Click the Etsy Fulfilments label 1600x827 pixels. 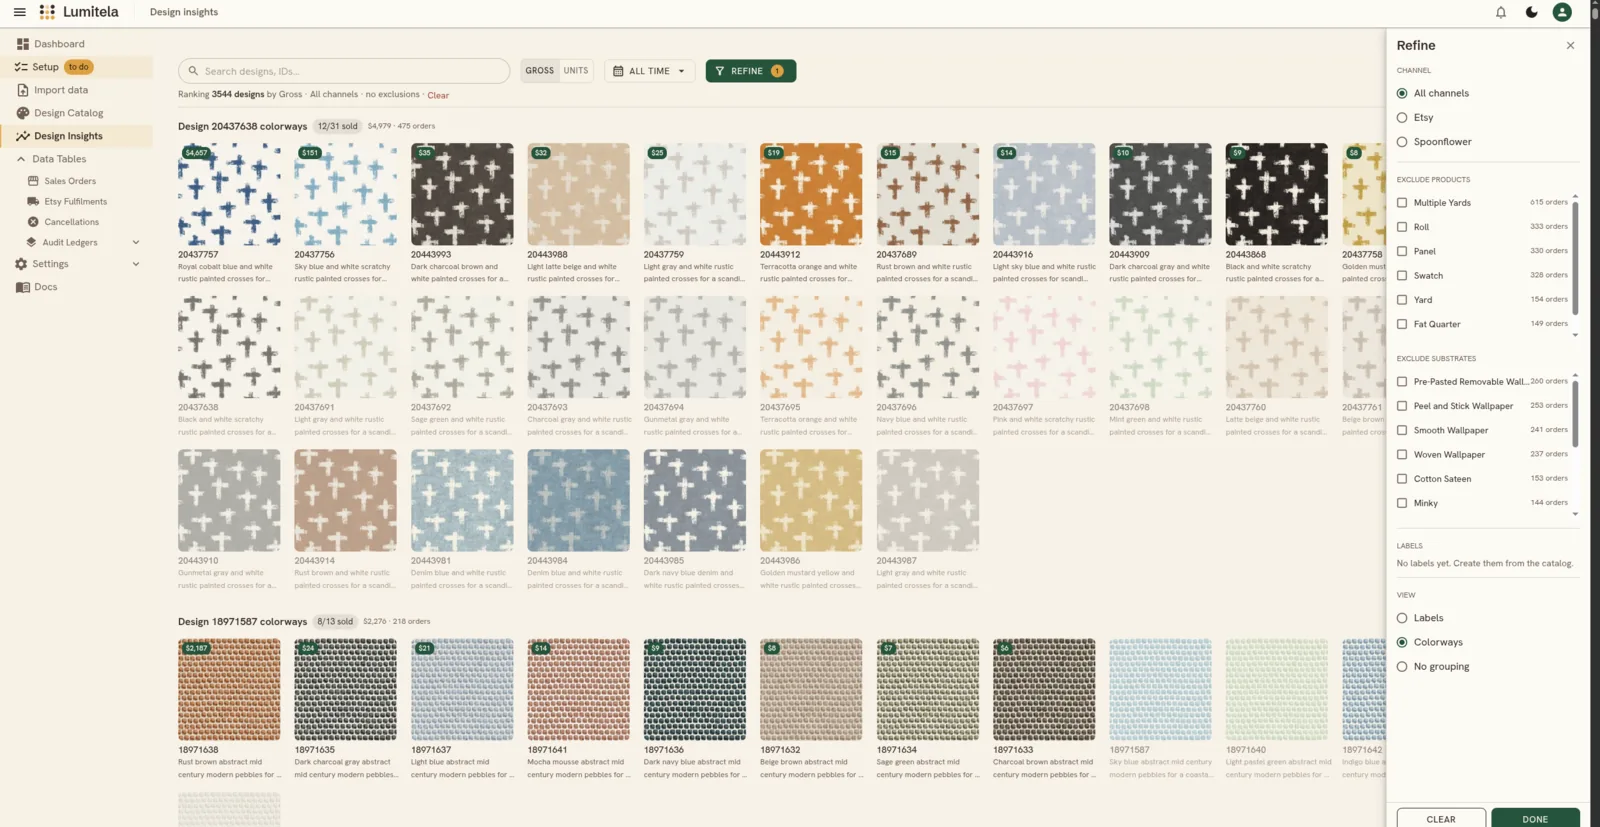coord(76,201)
